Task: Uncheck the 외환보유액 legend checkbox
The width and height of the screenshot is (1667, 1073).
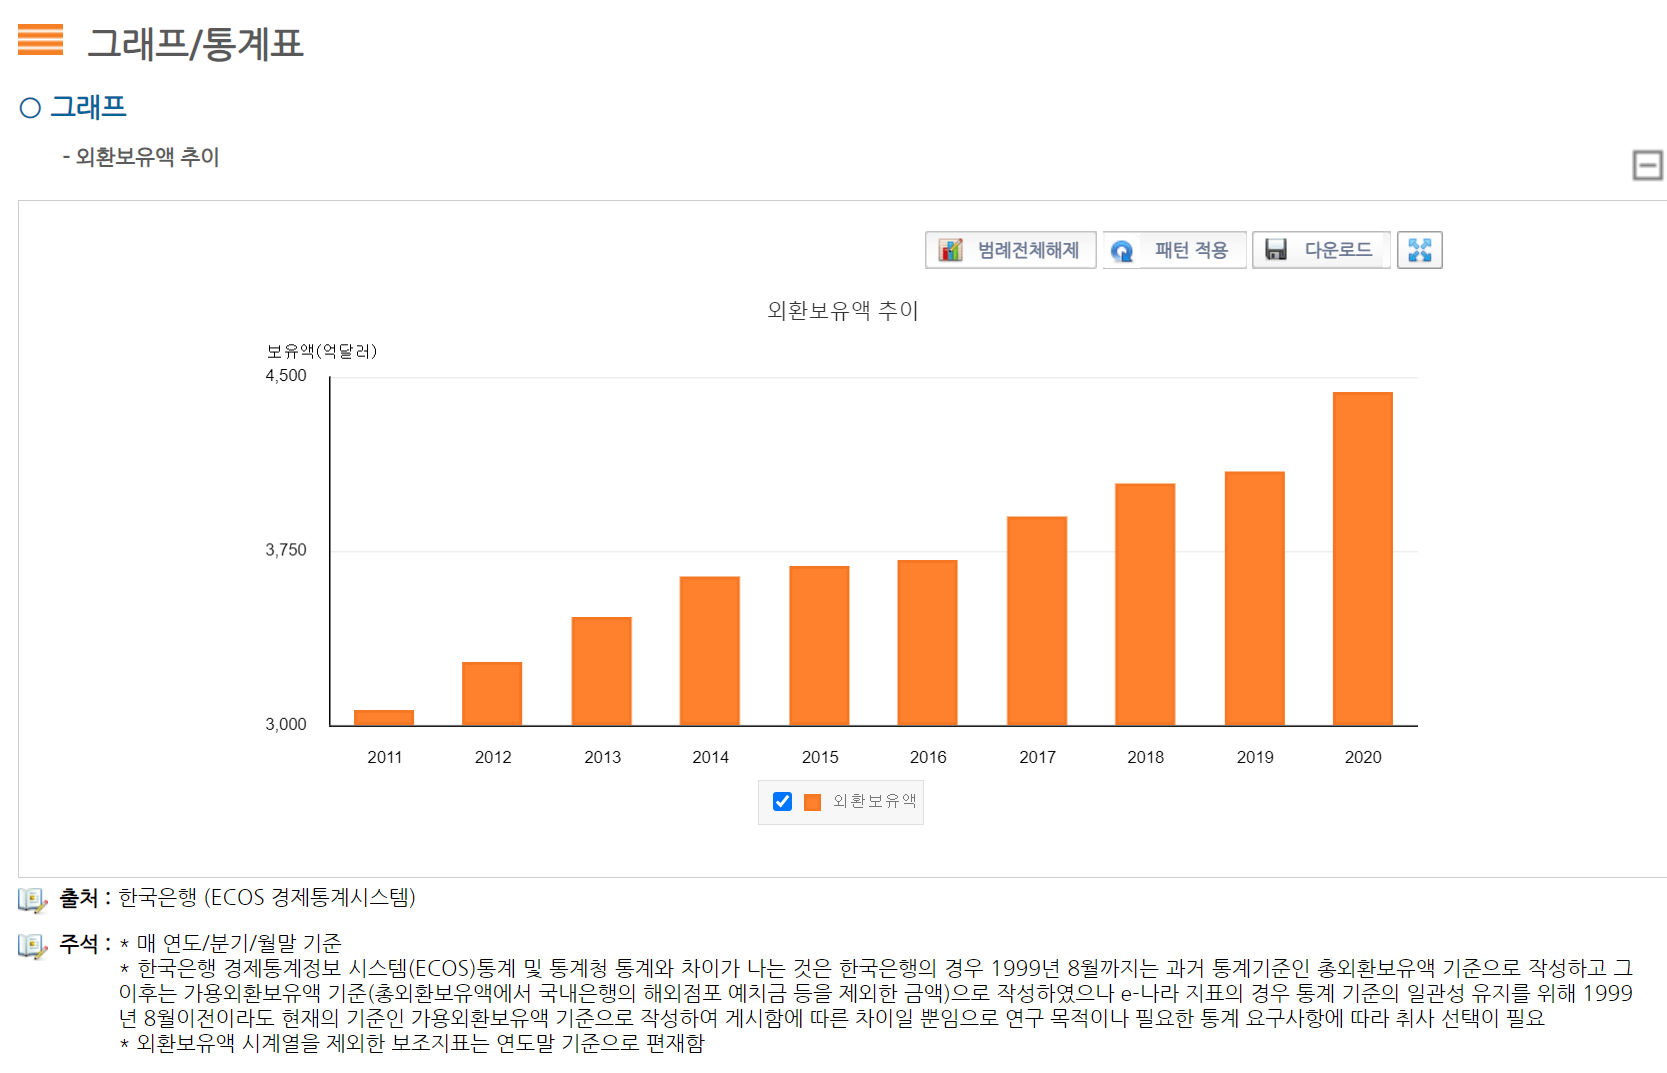Action: tap(782, 802)
